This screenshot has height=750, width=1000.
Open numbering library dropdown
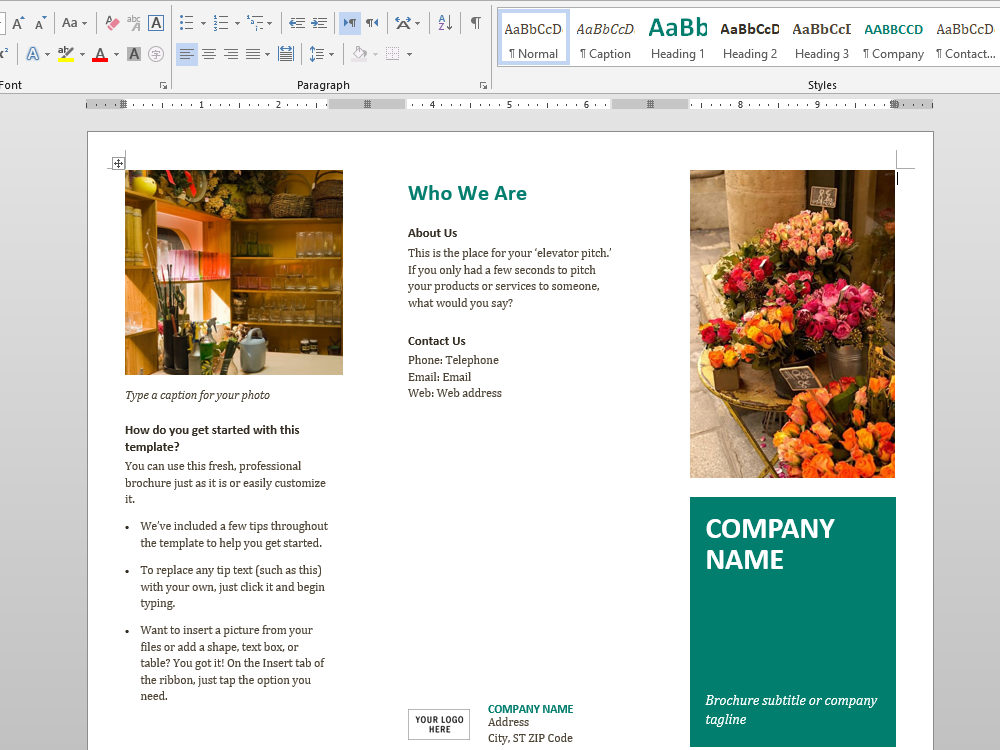237,24
